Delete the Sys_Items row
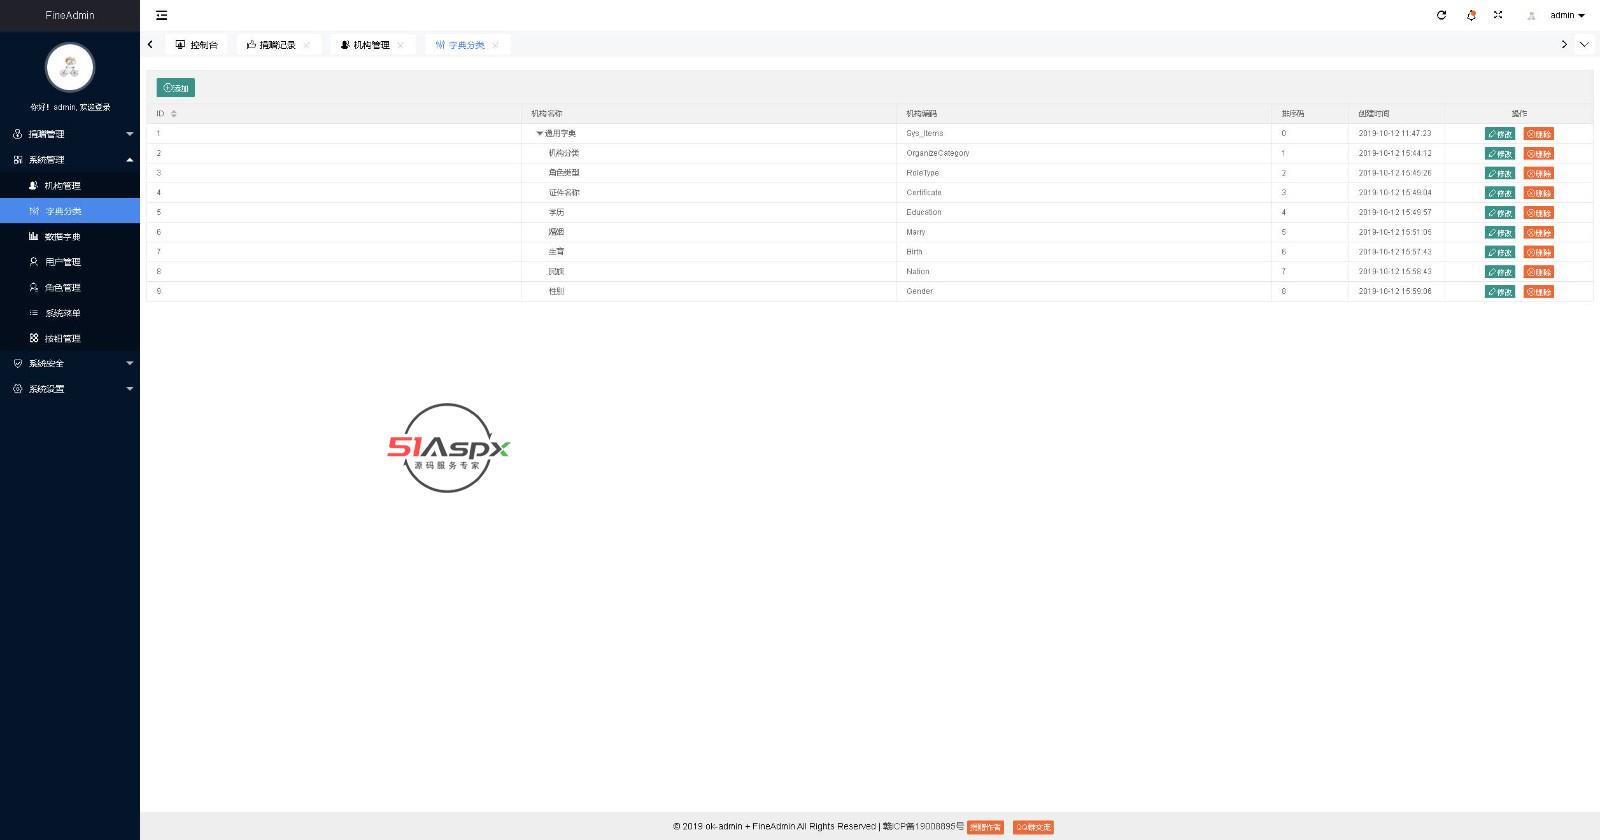The height and width of the screenshot is (840, 1600). [1539, 134]
